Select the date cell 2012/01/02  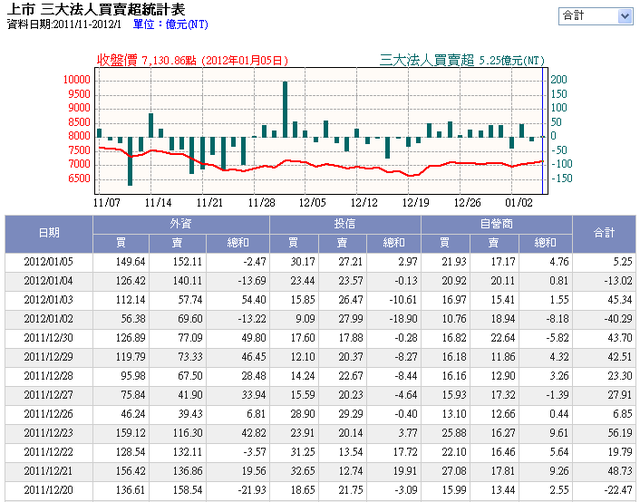tap(49, 319)
